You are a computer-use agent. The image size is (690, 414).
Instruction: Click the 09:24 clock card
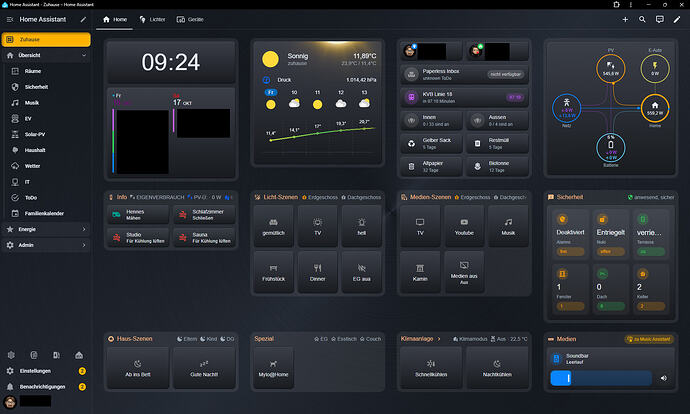pyautogui.click(x=171, y=62)
